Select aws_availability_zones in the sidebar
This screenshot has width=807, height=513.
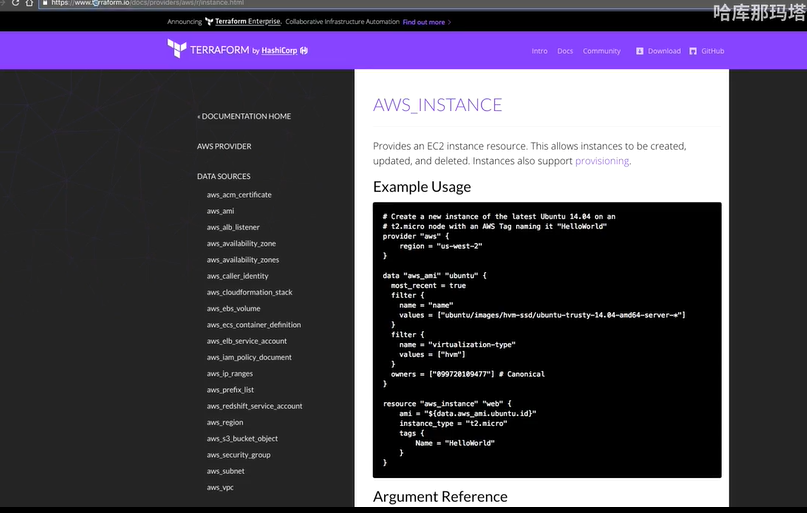[242, 260]
